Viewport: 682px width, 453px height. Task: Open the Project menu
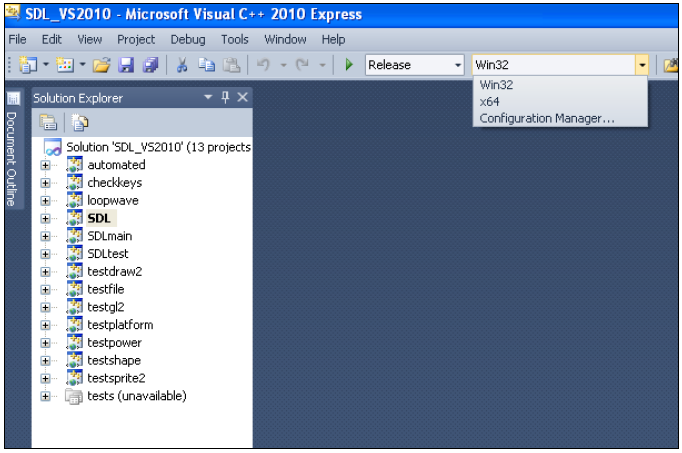136,40
